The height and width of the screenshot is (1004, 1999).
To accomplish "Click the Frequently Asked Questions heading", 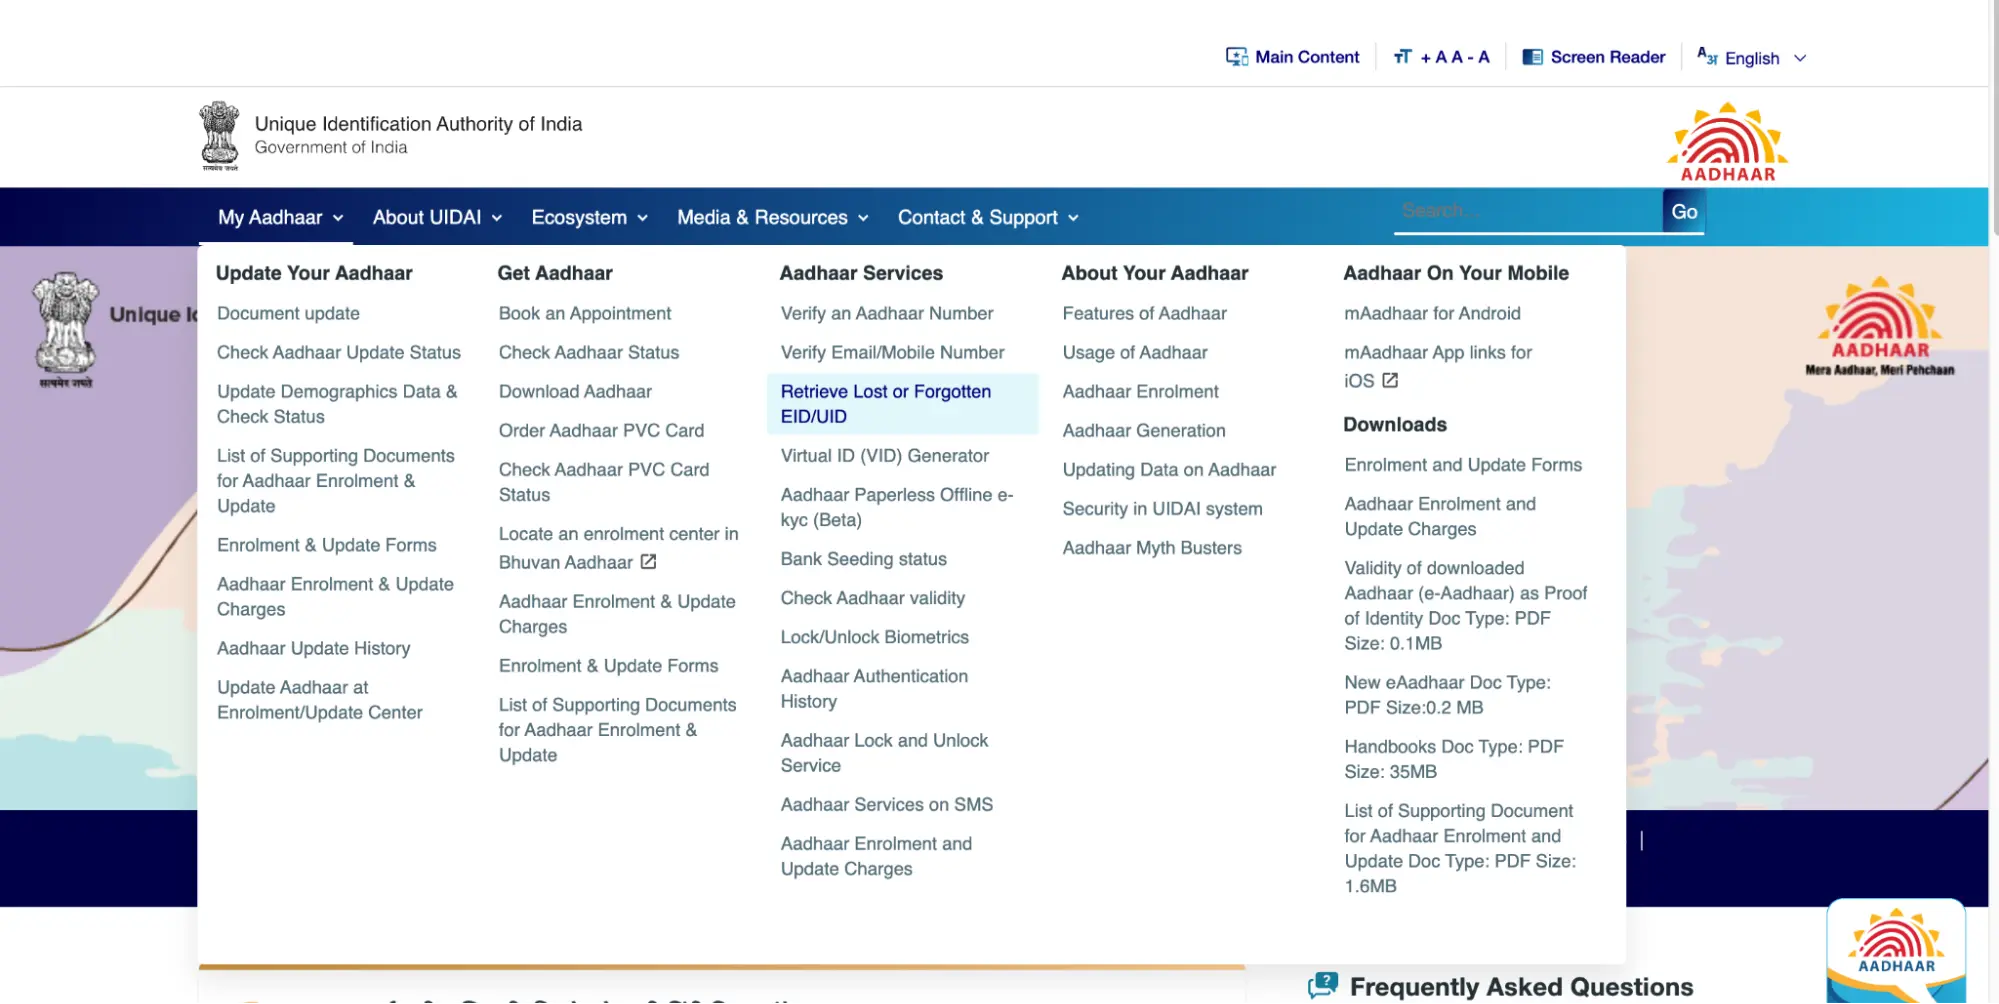I will [1521, 987].
